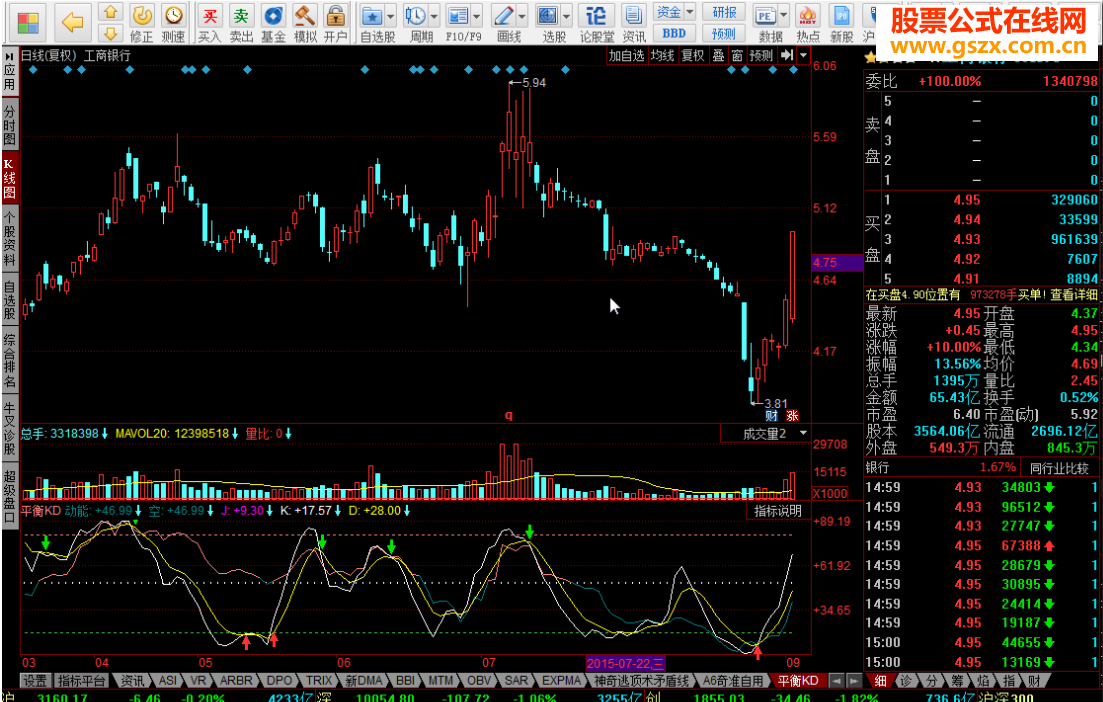The image size is (1103, 702).
Task: Toggle the chart header 预测 option
Action: click(761, 55)
